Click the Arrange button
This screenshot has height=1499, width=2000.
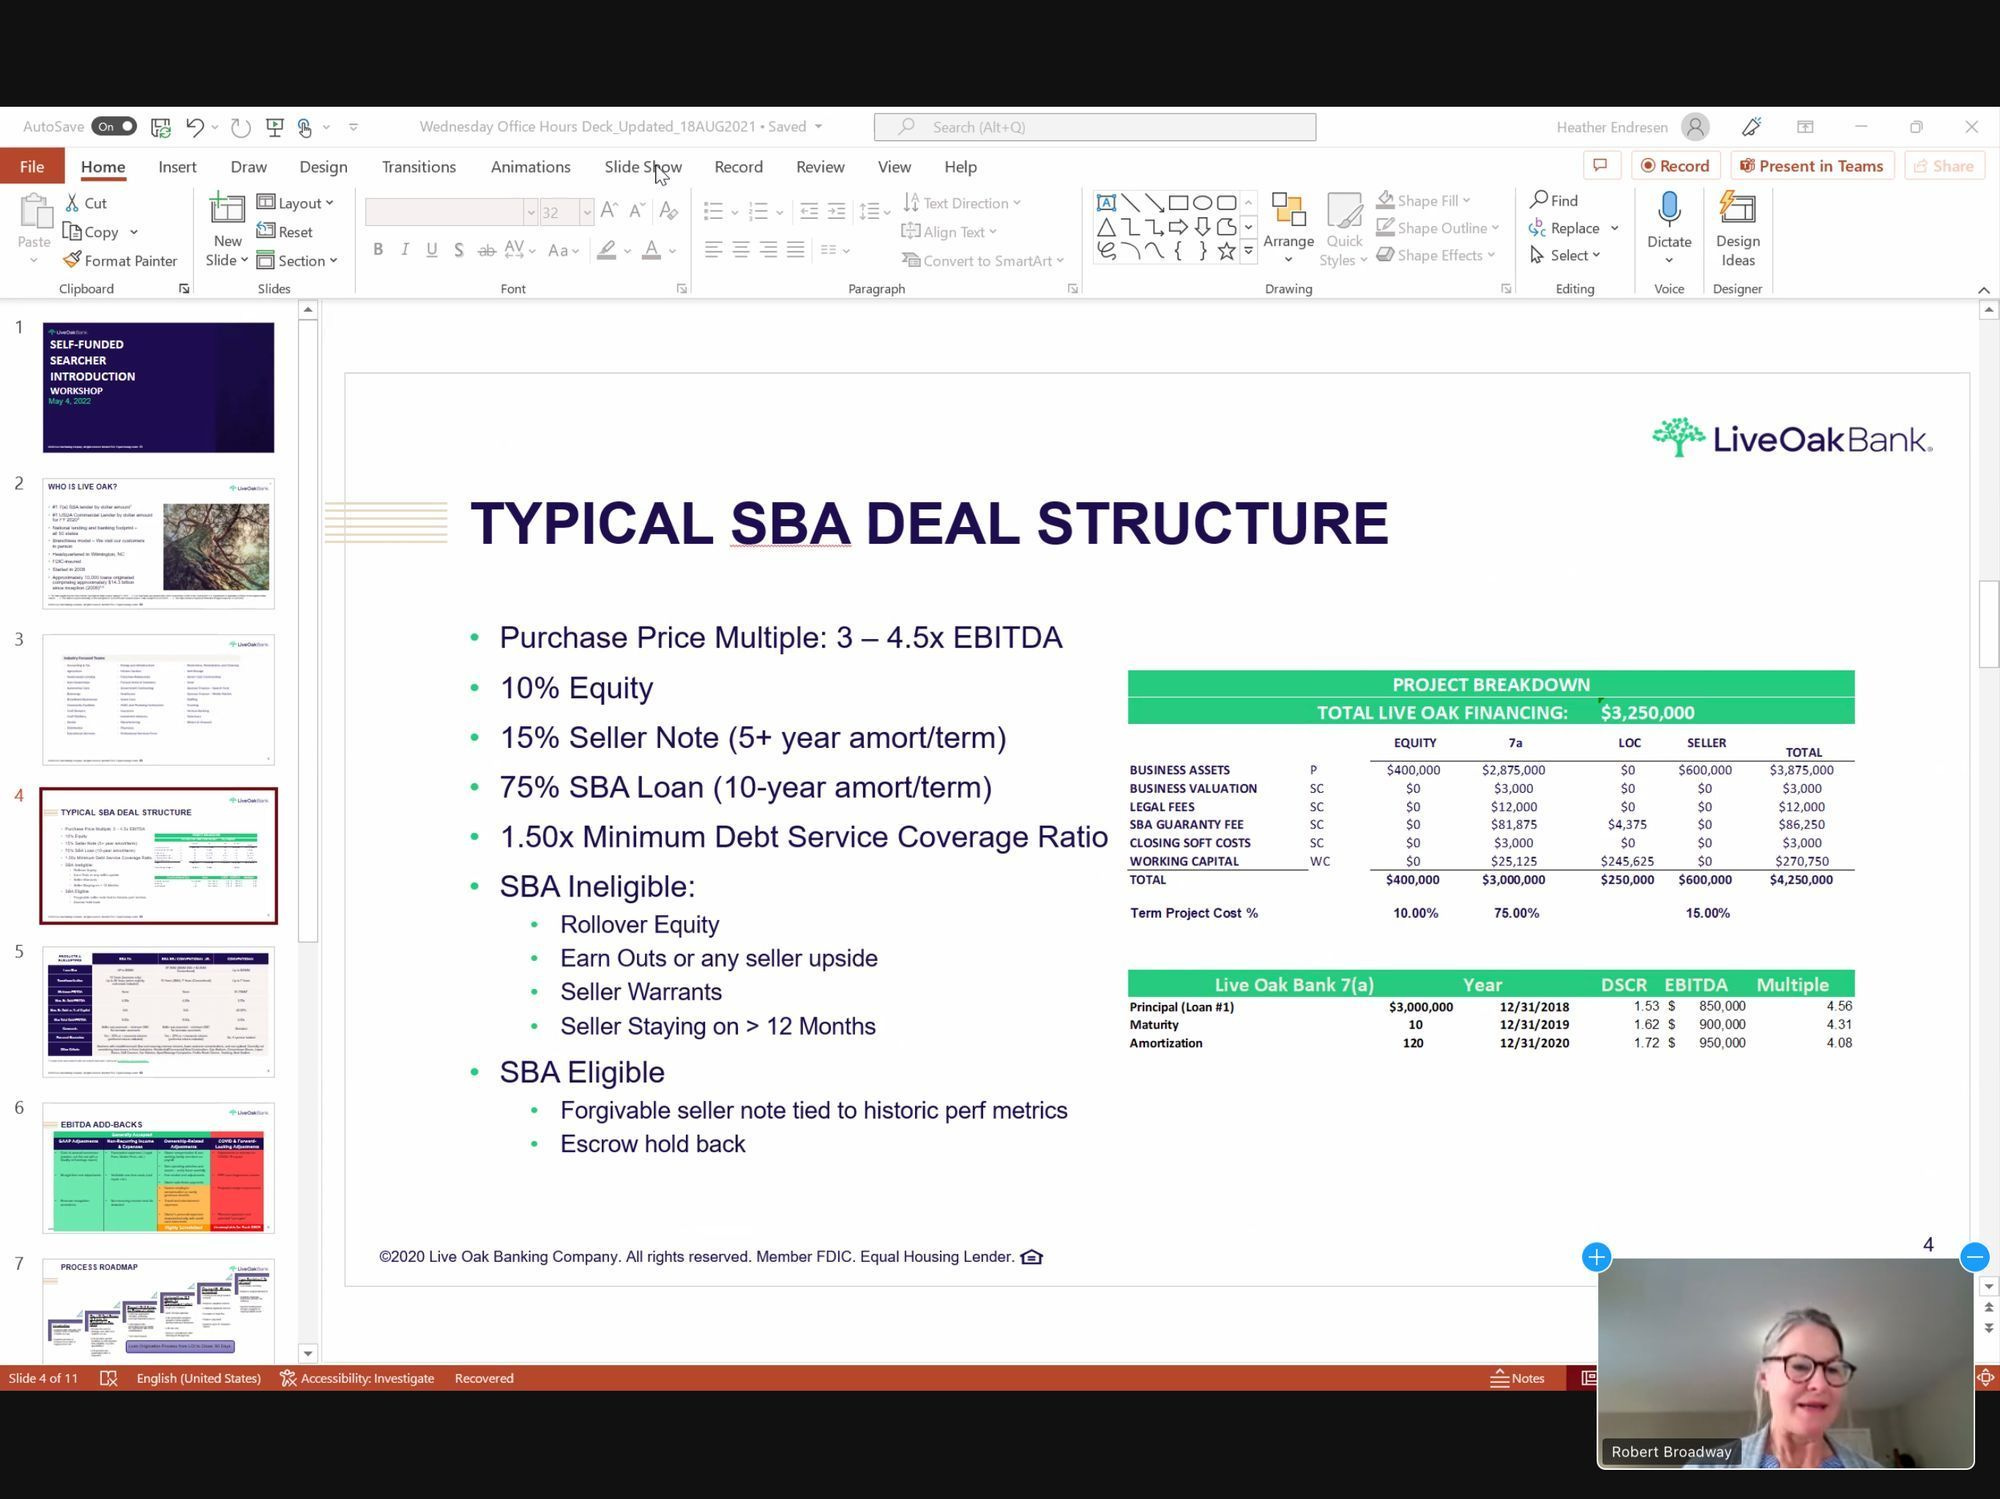pyautogui.click(x=1288, y=230)
